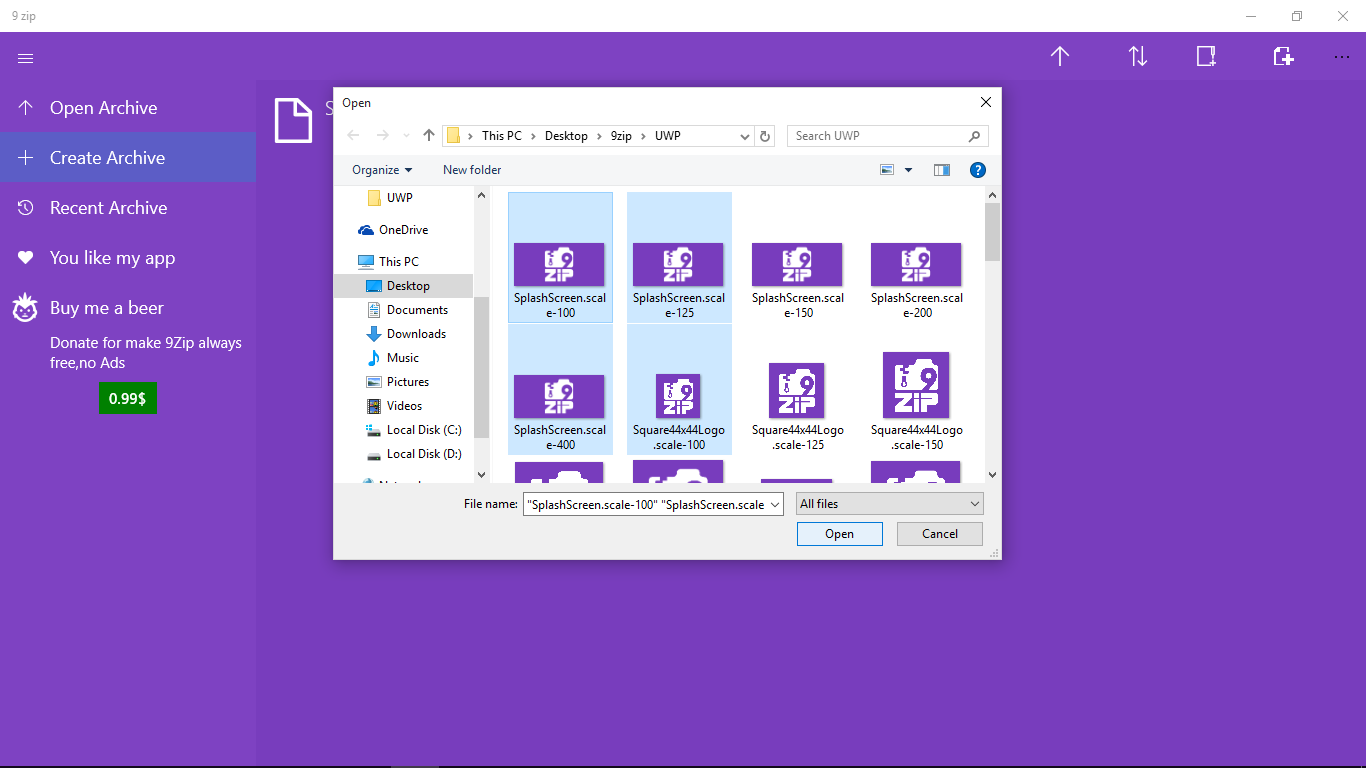Screen dimensions: 1366x768
Task: Go forward in Open dialog
Action: click(x=382, y=136)
